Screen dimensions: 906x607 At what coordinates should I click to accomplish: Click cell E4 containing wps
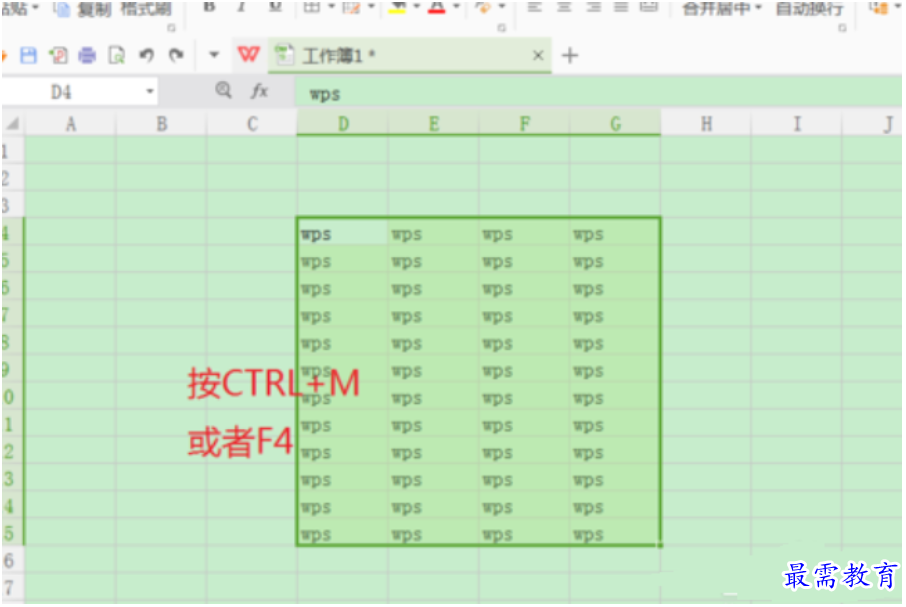click(434, 233)
